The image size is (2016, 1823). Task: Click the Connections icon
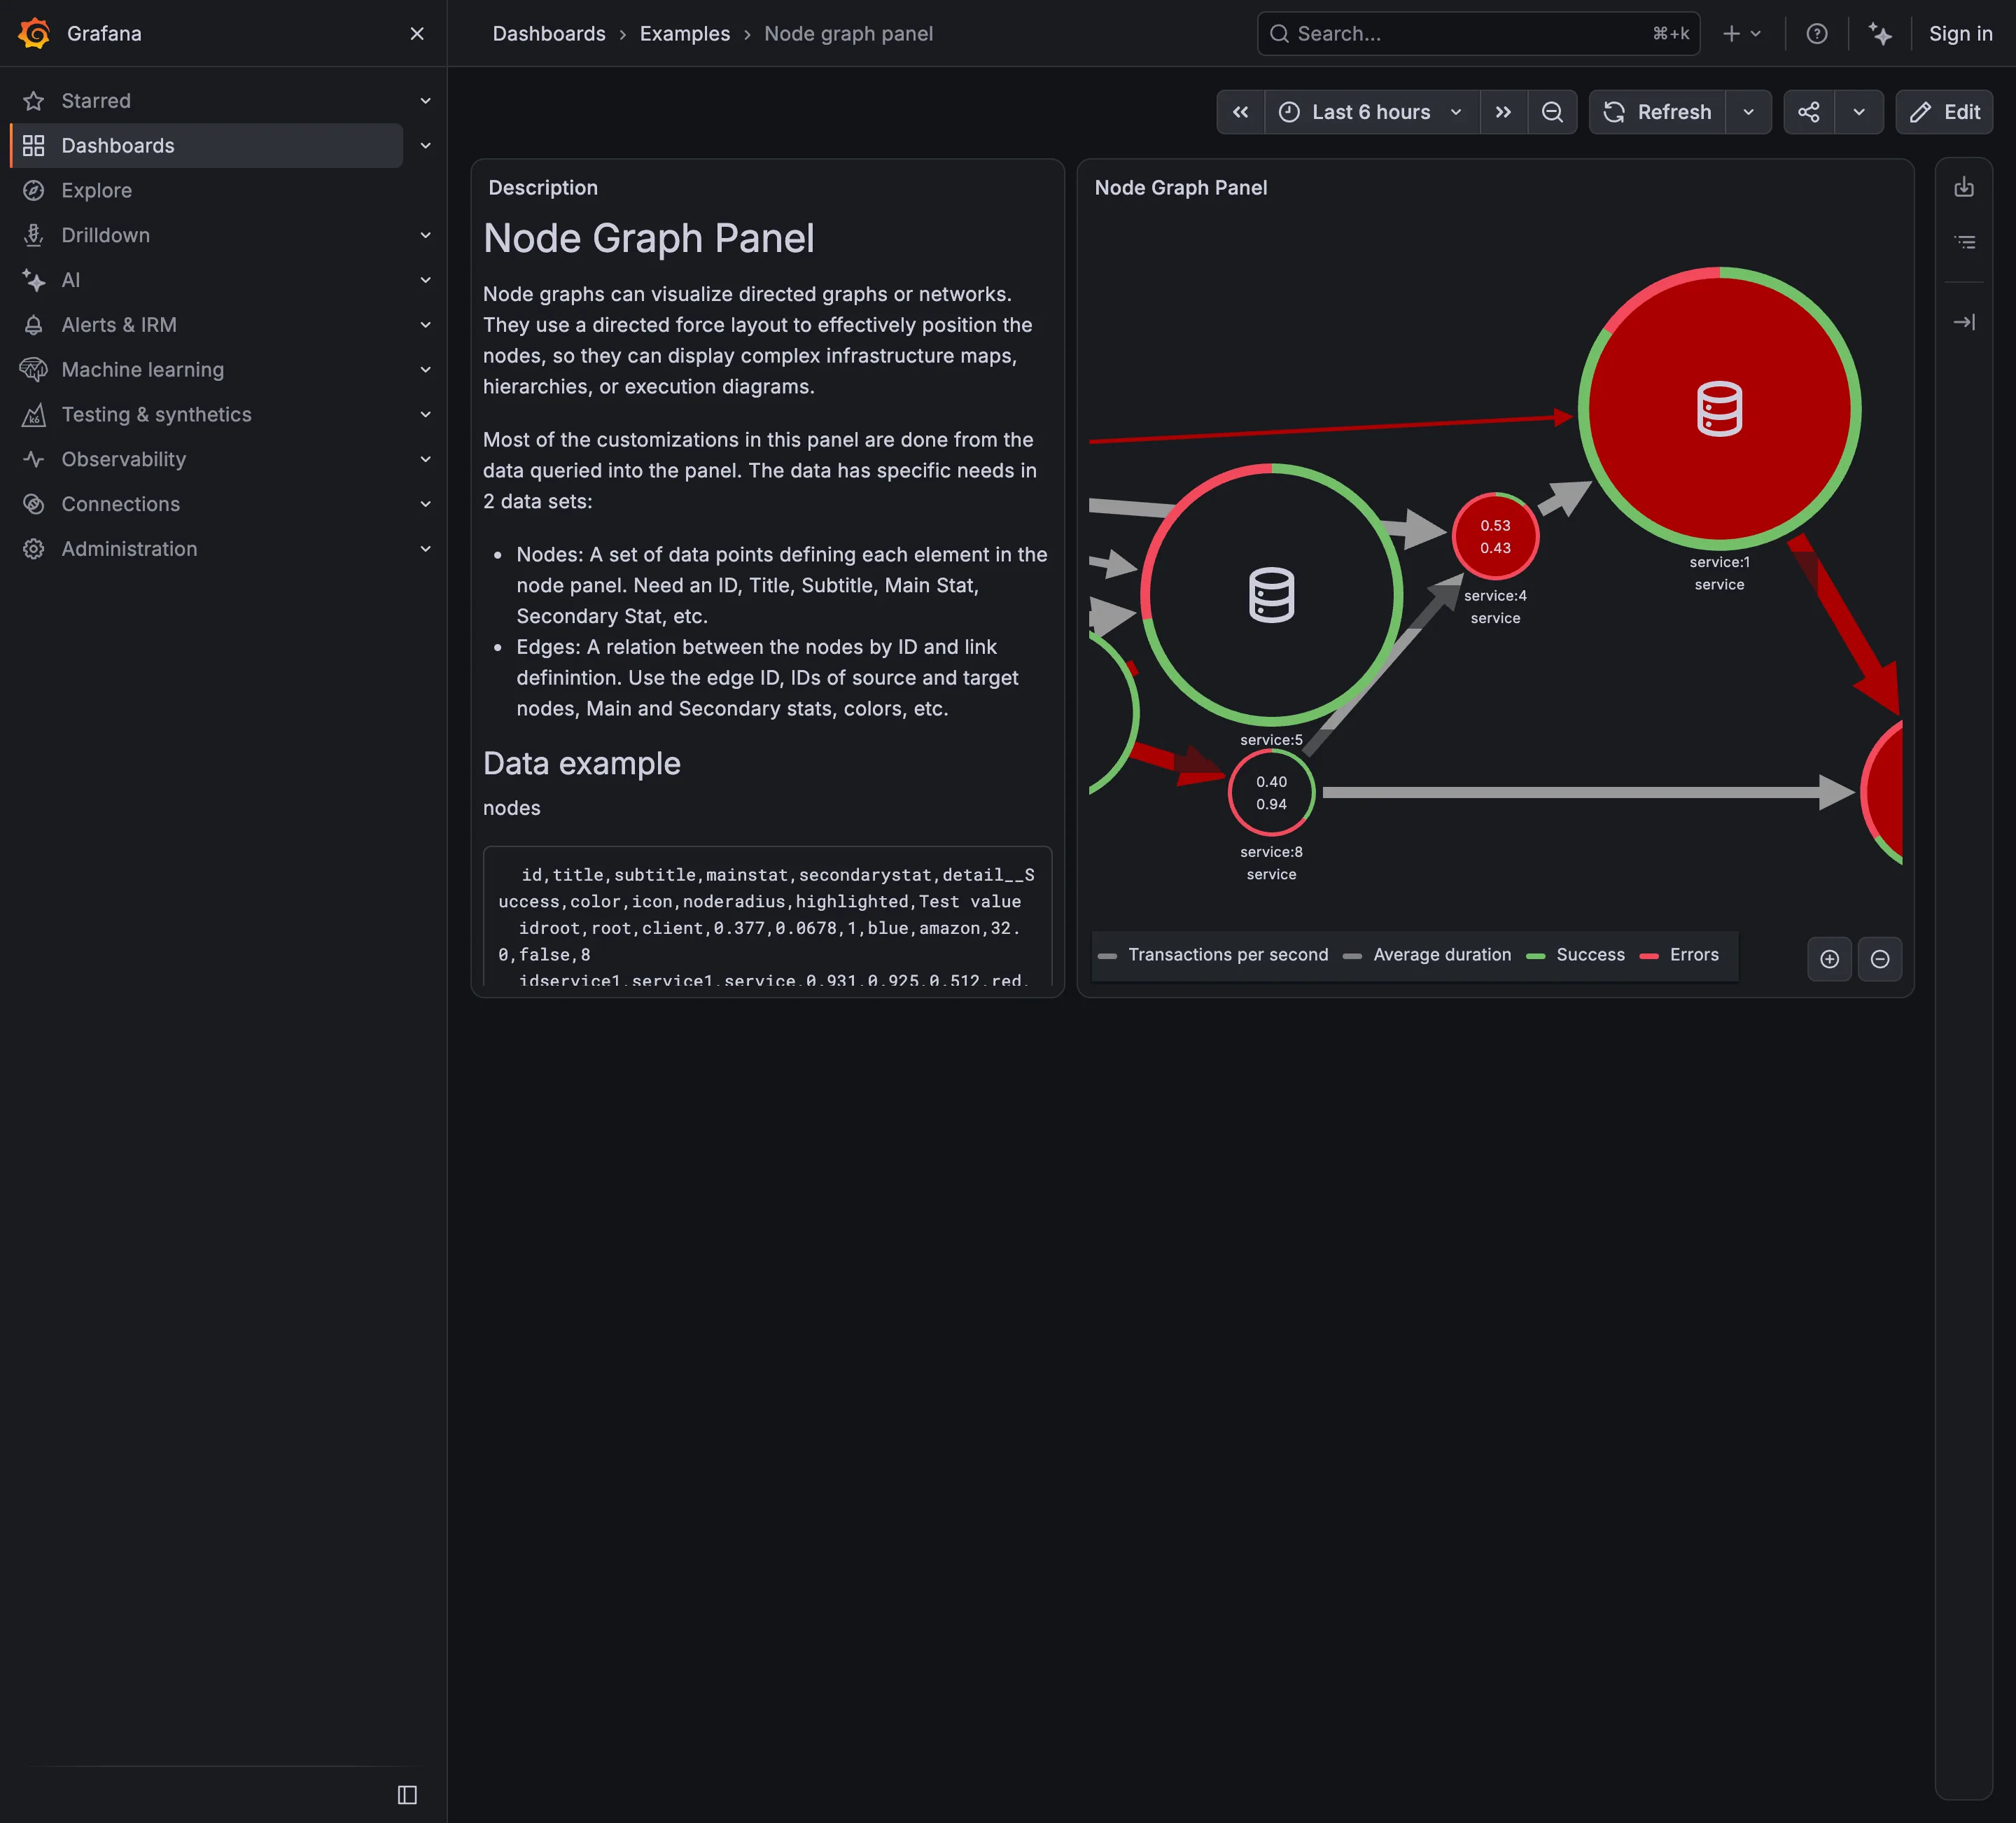[33, 504]
